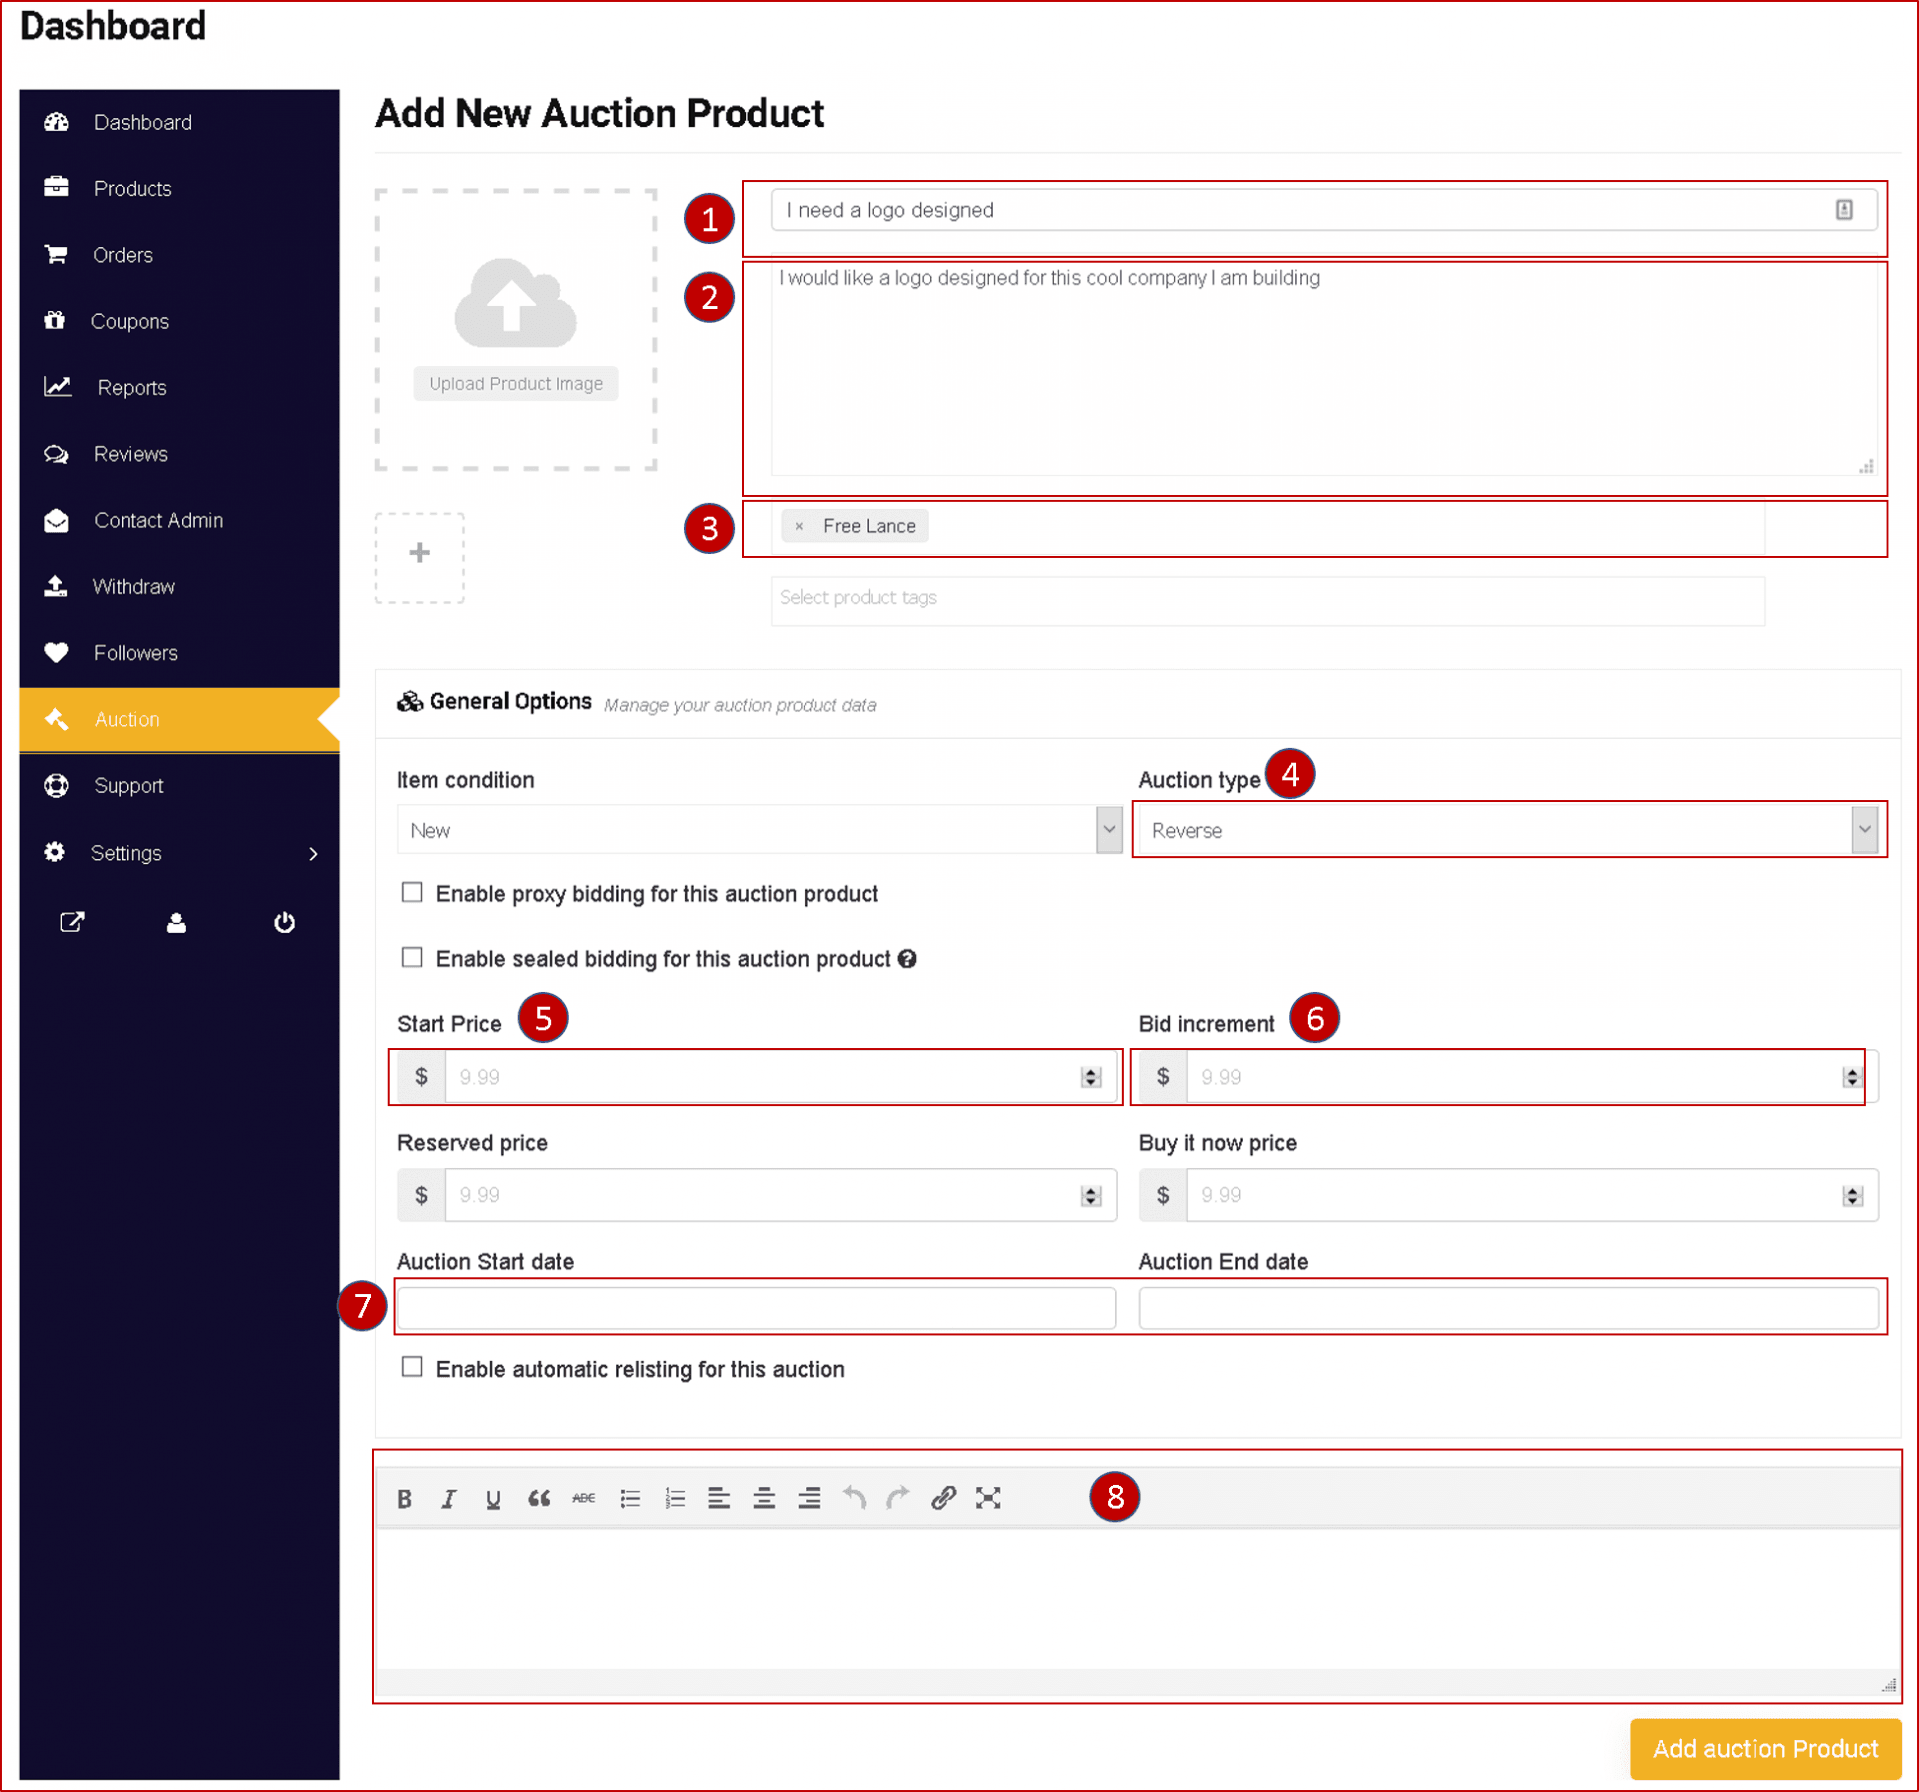This screenshot has height=1792, width=1919.
Task: Insert a bulleted list
Action: 630,1498
